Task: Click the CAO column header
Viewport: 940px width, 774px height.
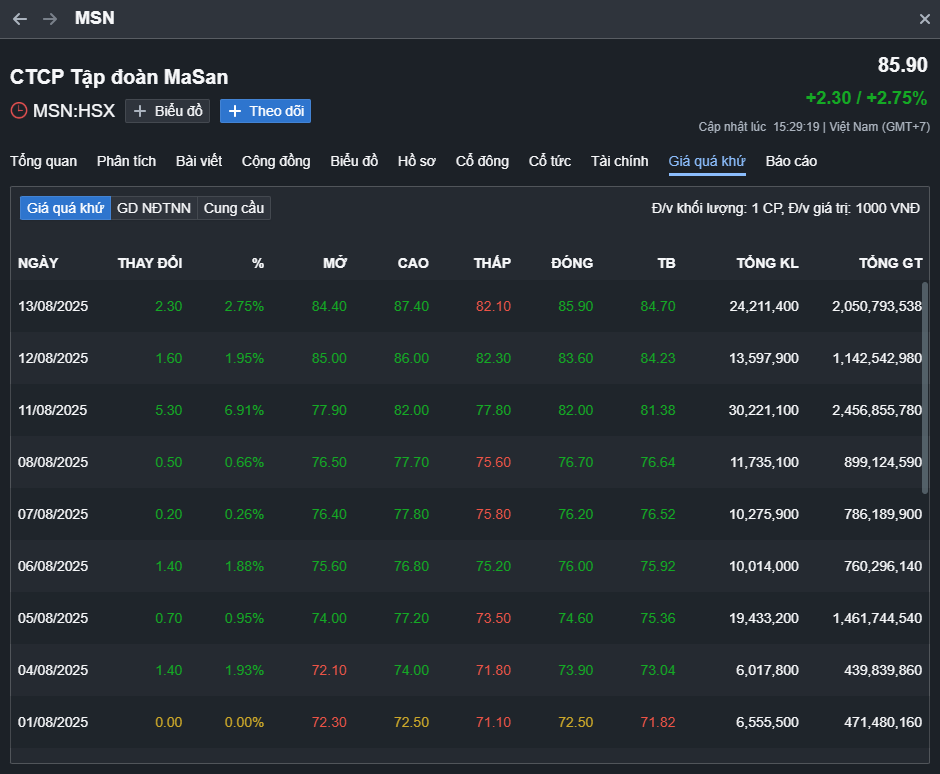Action: coord(413,263)
